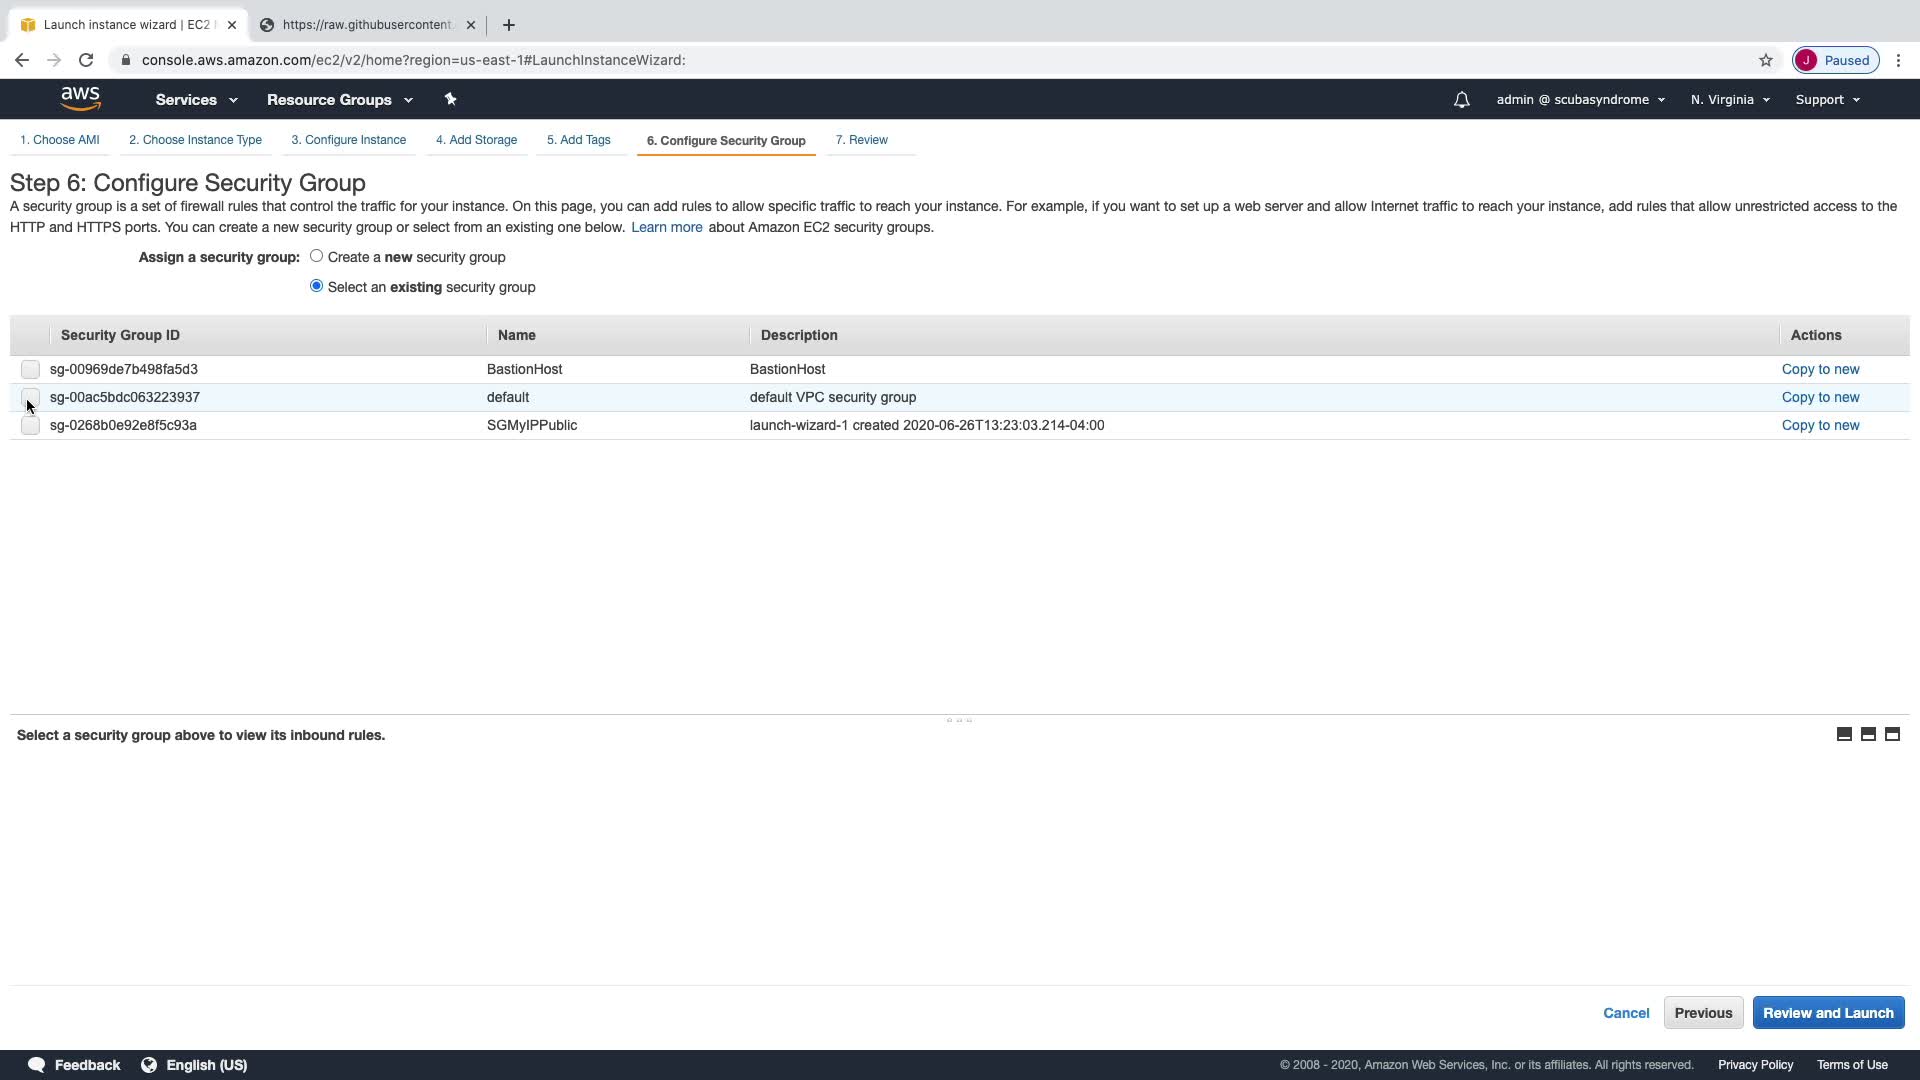Switch to 7. Review step tab

pos(861,140)
